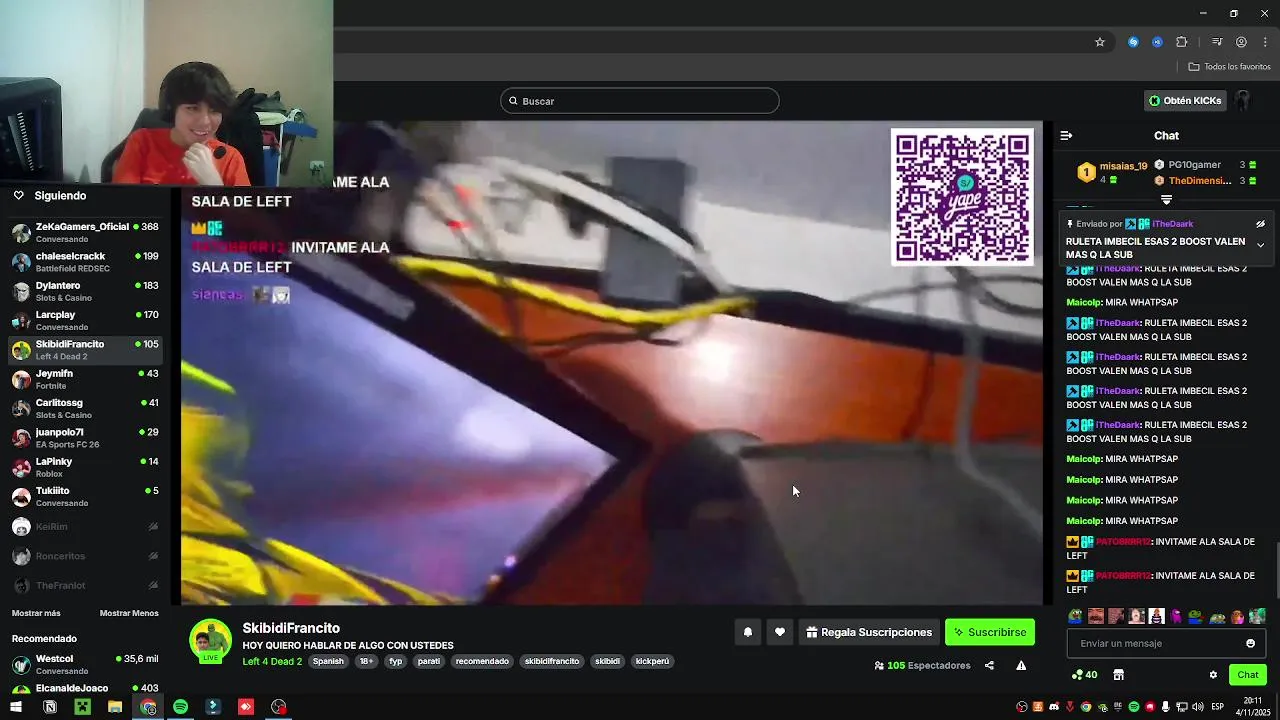Open Dylantero channel in sidebar
The width and height of the screenshot is (1280, 720).
[85, 291]
